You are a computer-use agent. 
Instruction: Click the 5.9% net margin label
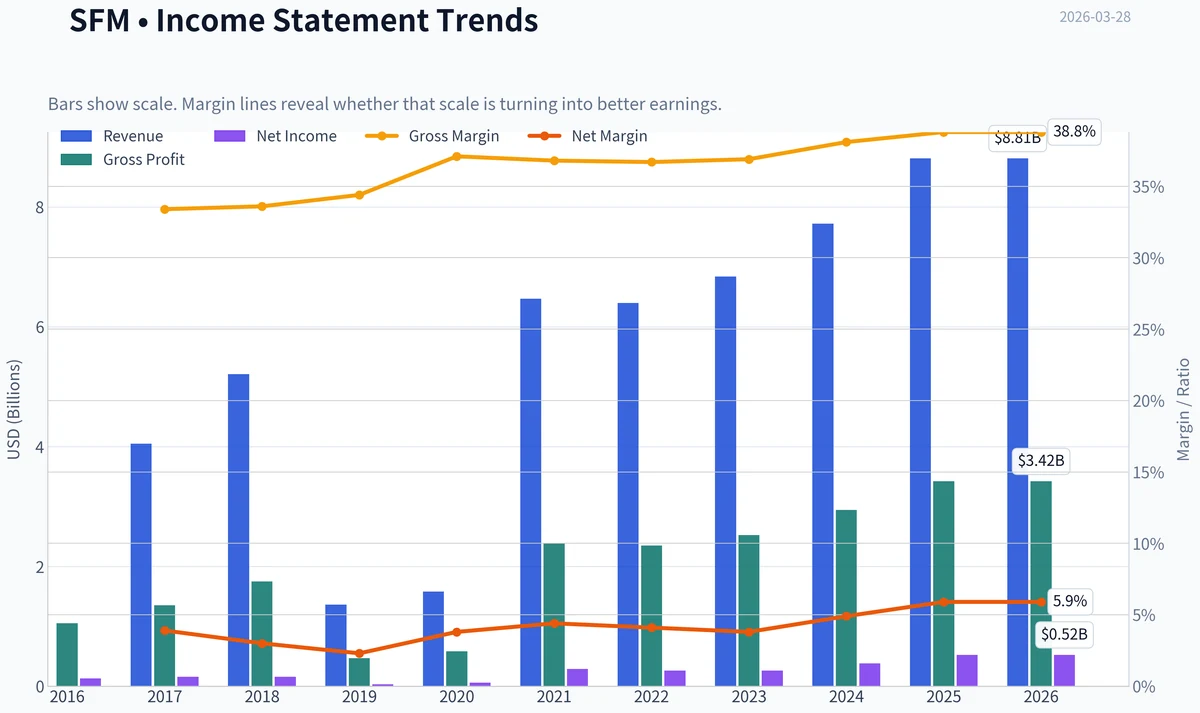coord(1070,602)
